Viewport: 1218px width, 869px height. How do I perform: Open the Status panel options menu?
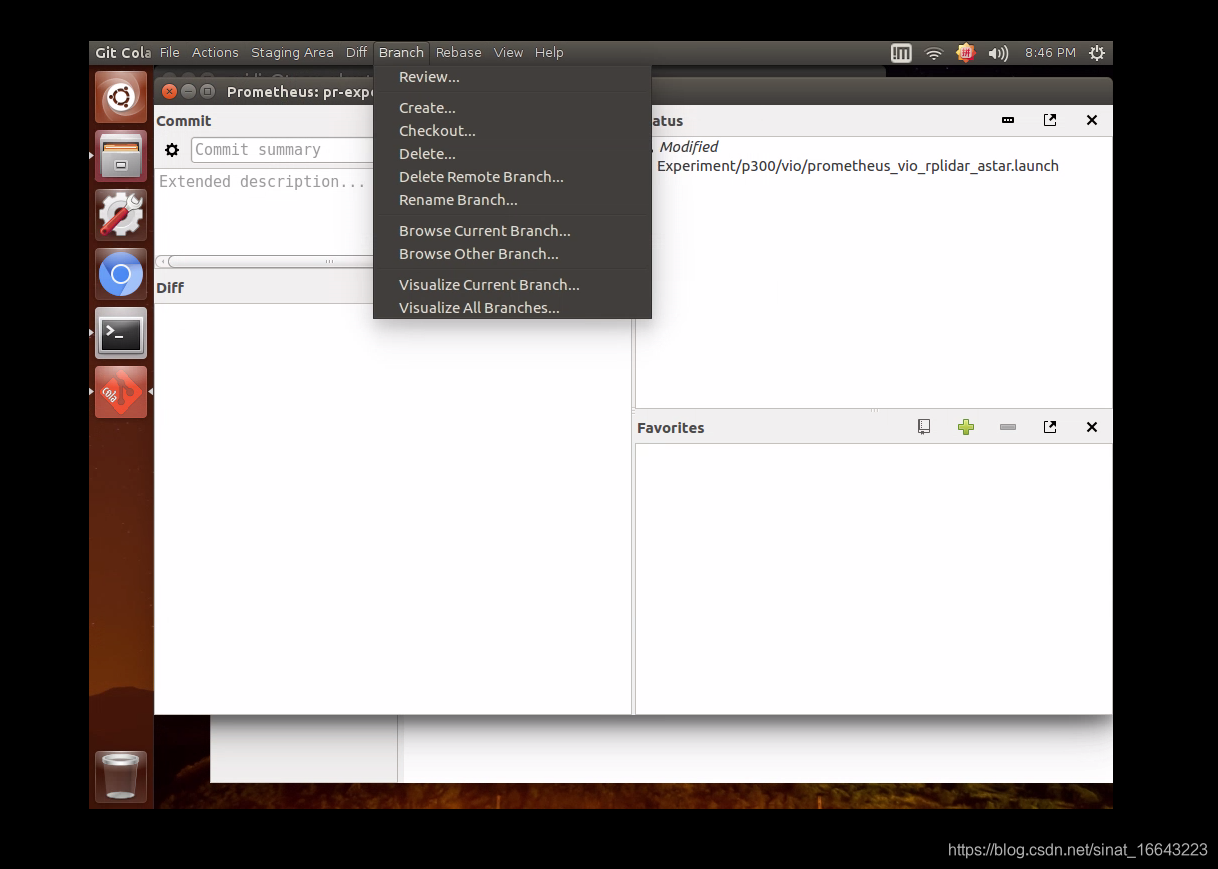pos(1008,120)
